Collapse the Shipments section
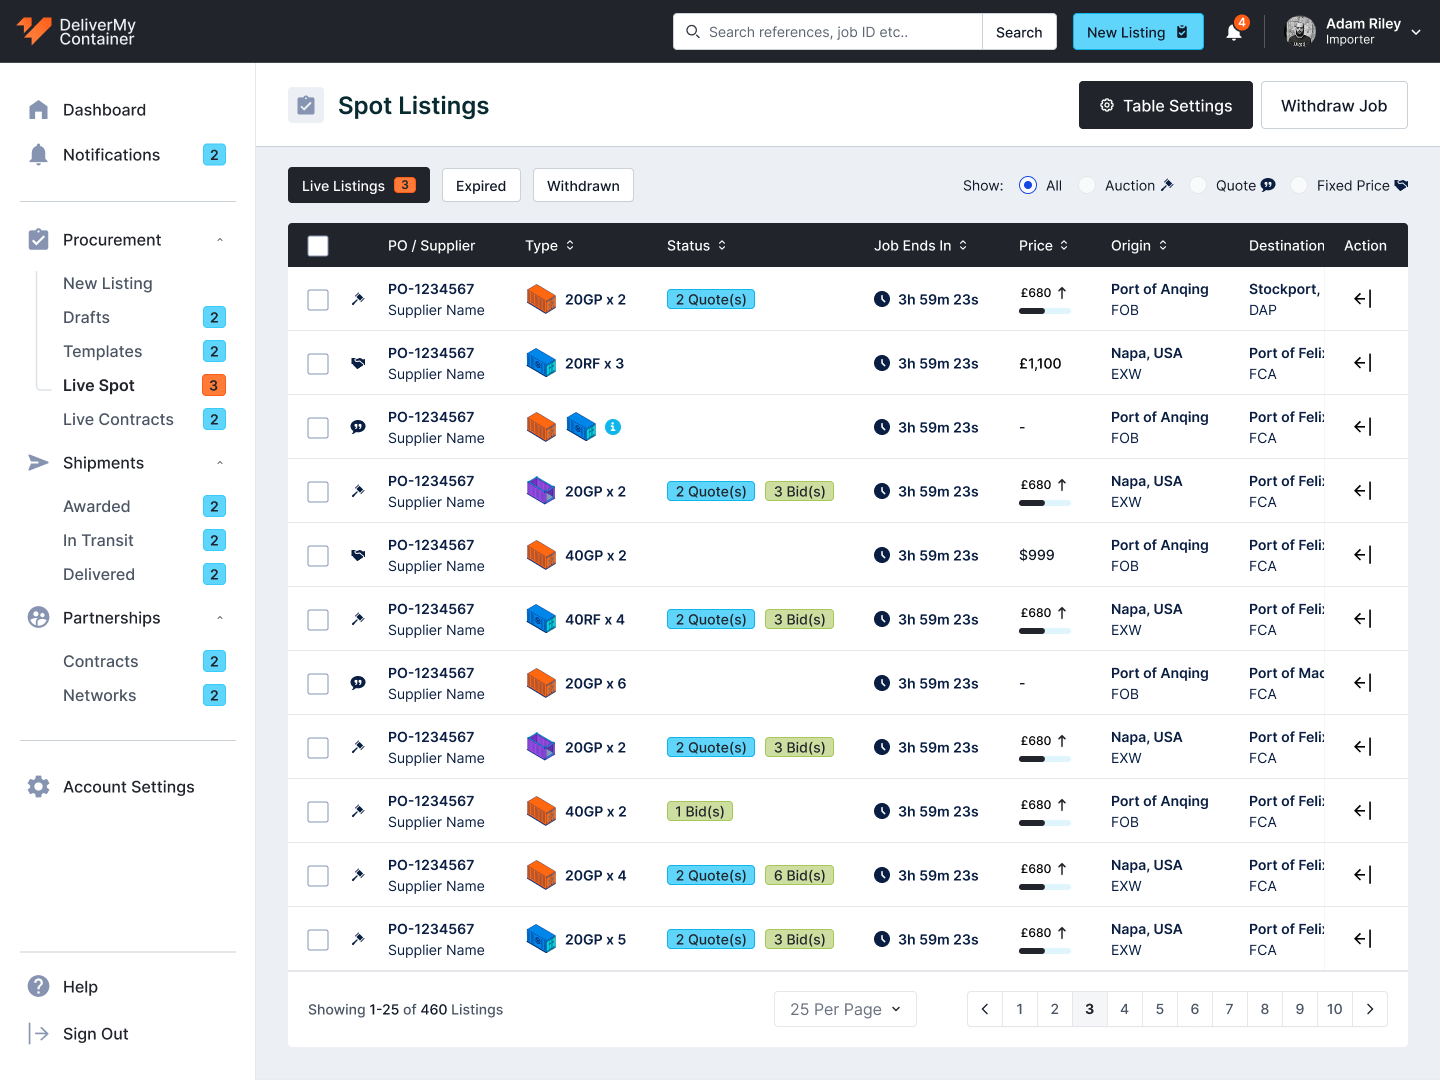The width and height of the screenshot is (1441, 1081). coord(220,463)
